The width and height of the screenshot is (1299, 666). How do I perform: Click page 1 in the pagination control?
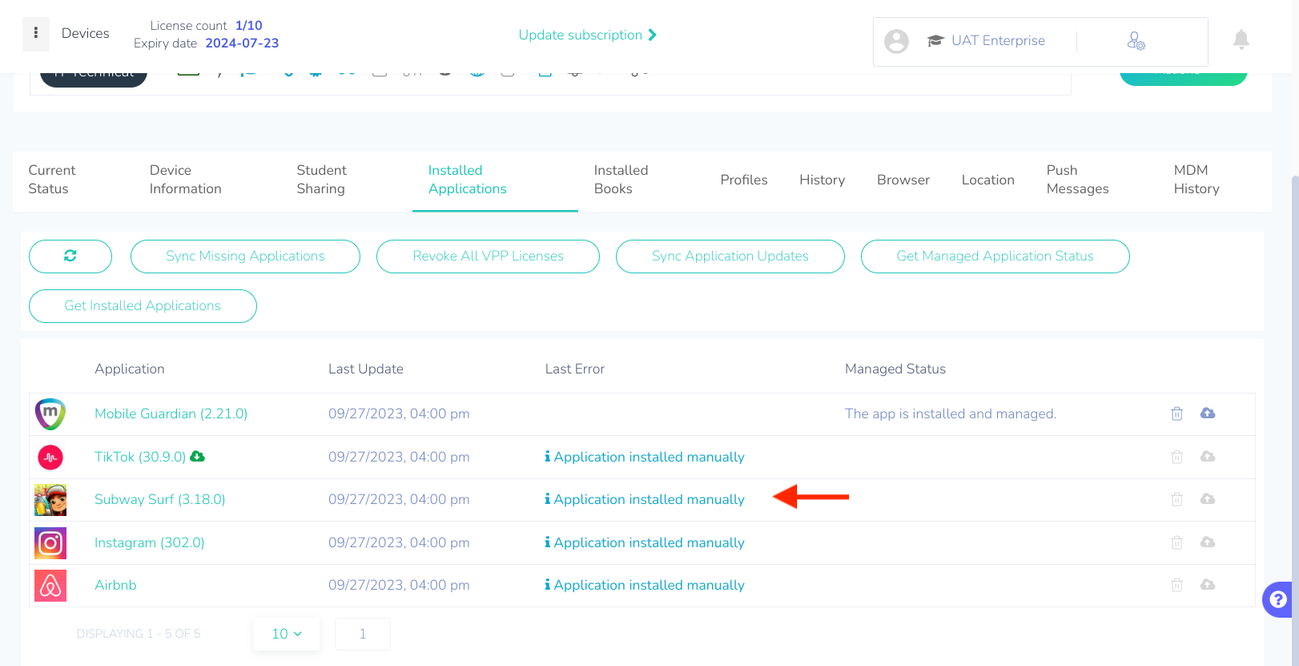coord(362,634)
